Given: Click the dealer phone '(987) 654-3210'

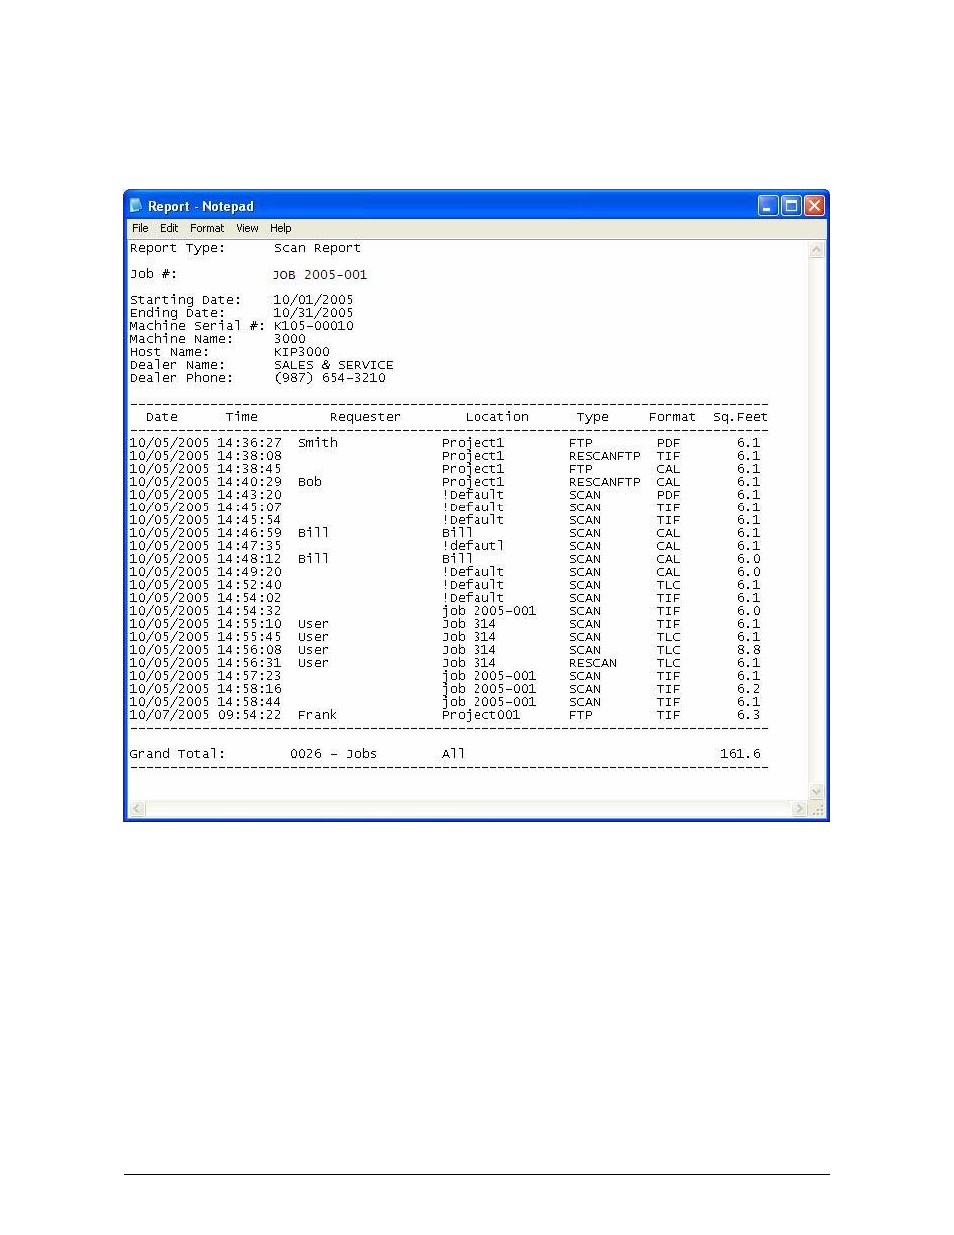Looking at the screenshot, I should 329,378.
